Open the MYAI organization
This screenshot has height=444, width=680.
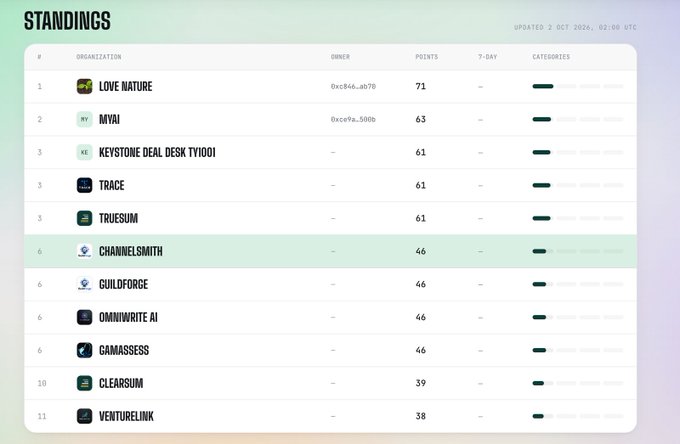pos(109,119)
